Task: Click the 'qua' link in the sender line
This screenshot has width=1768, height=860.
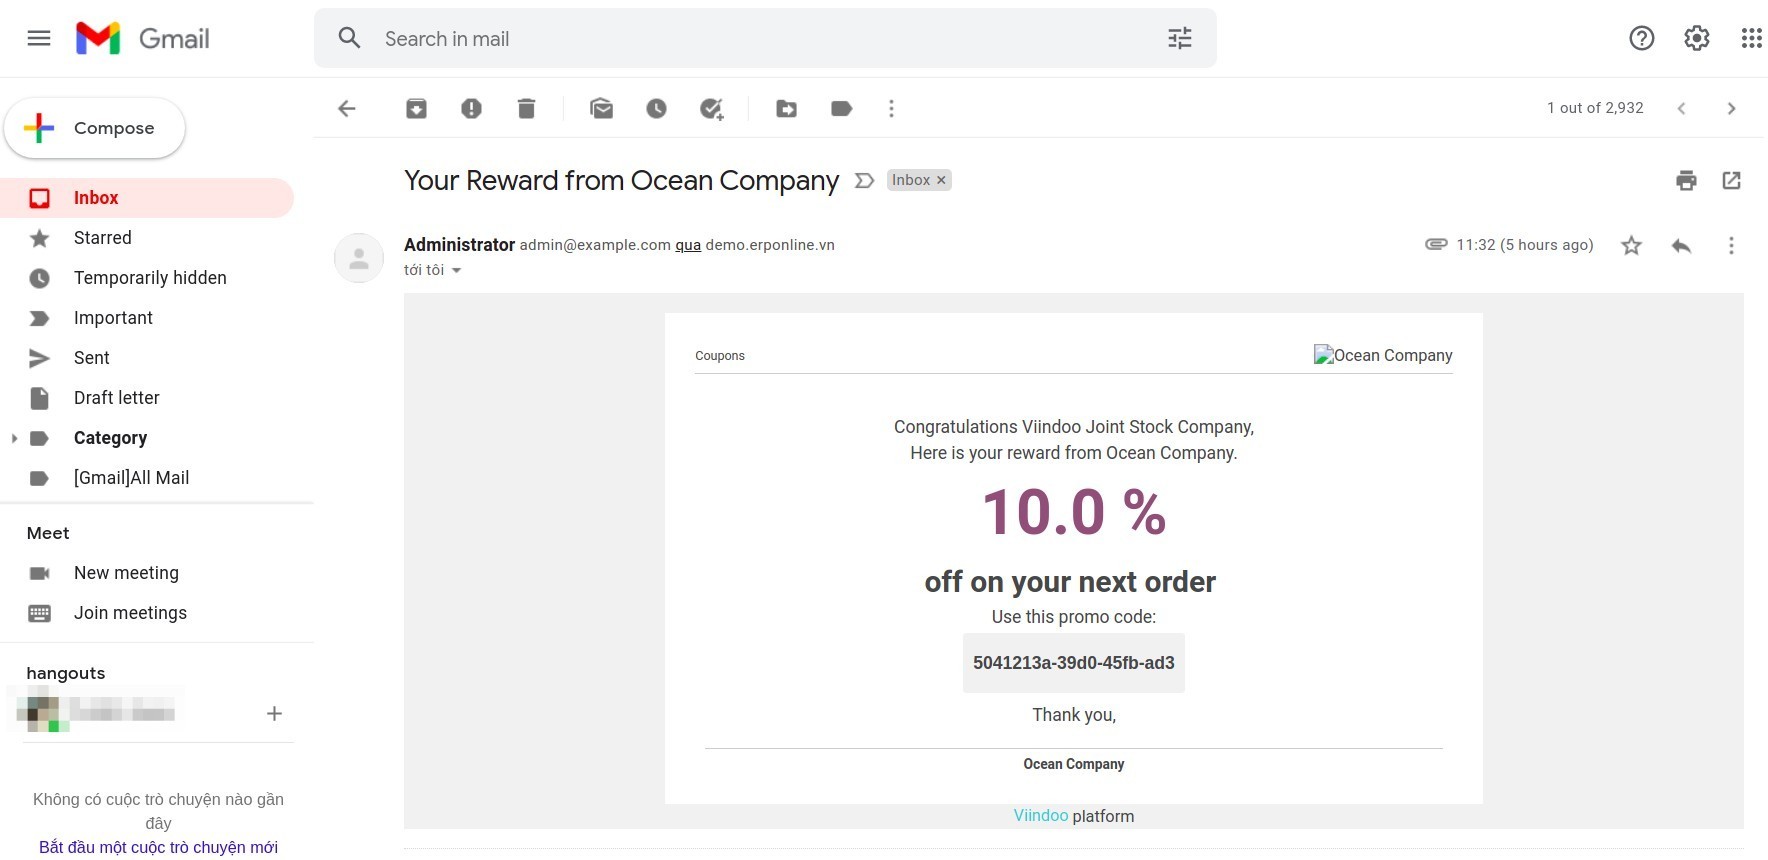Action: tap(688, 245)
